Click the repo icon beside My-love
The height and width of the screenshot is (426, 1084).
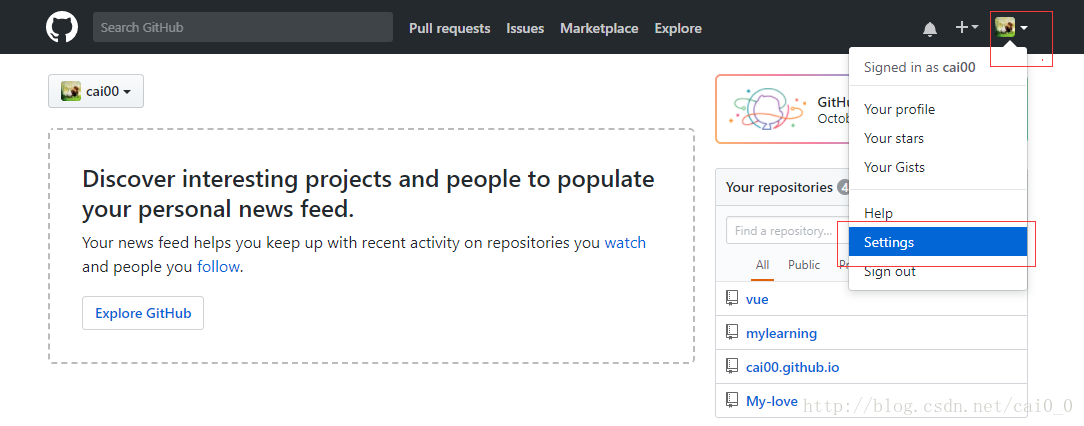(732, 400)
